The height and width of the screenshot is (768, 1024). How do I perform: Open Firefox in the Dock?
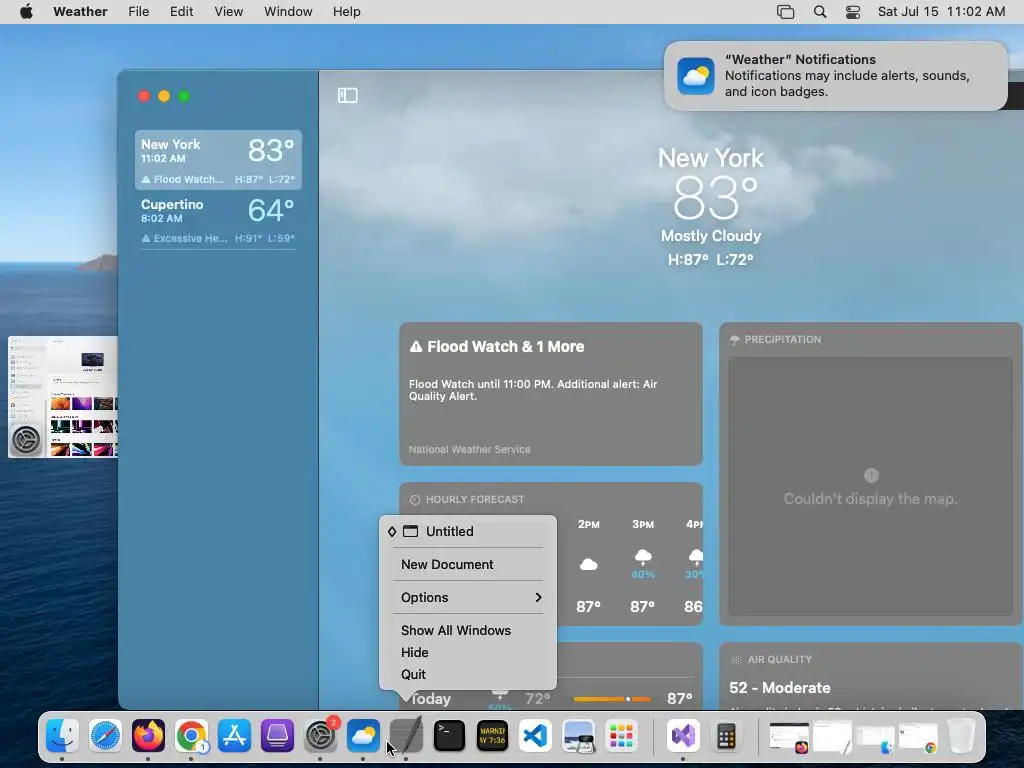(148, 736)
